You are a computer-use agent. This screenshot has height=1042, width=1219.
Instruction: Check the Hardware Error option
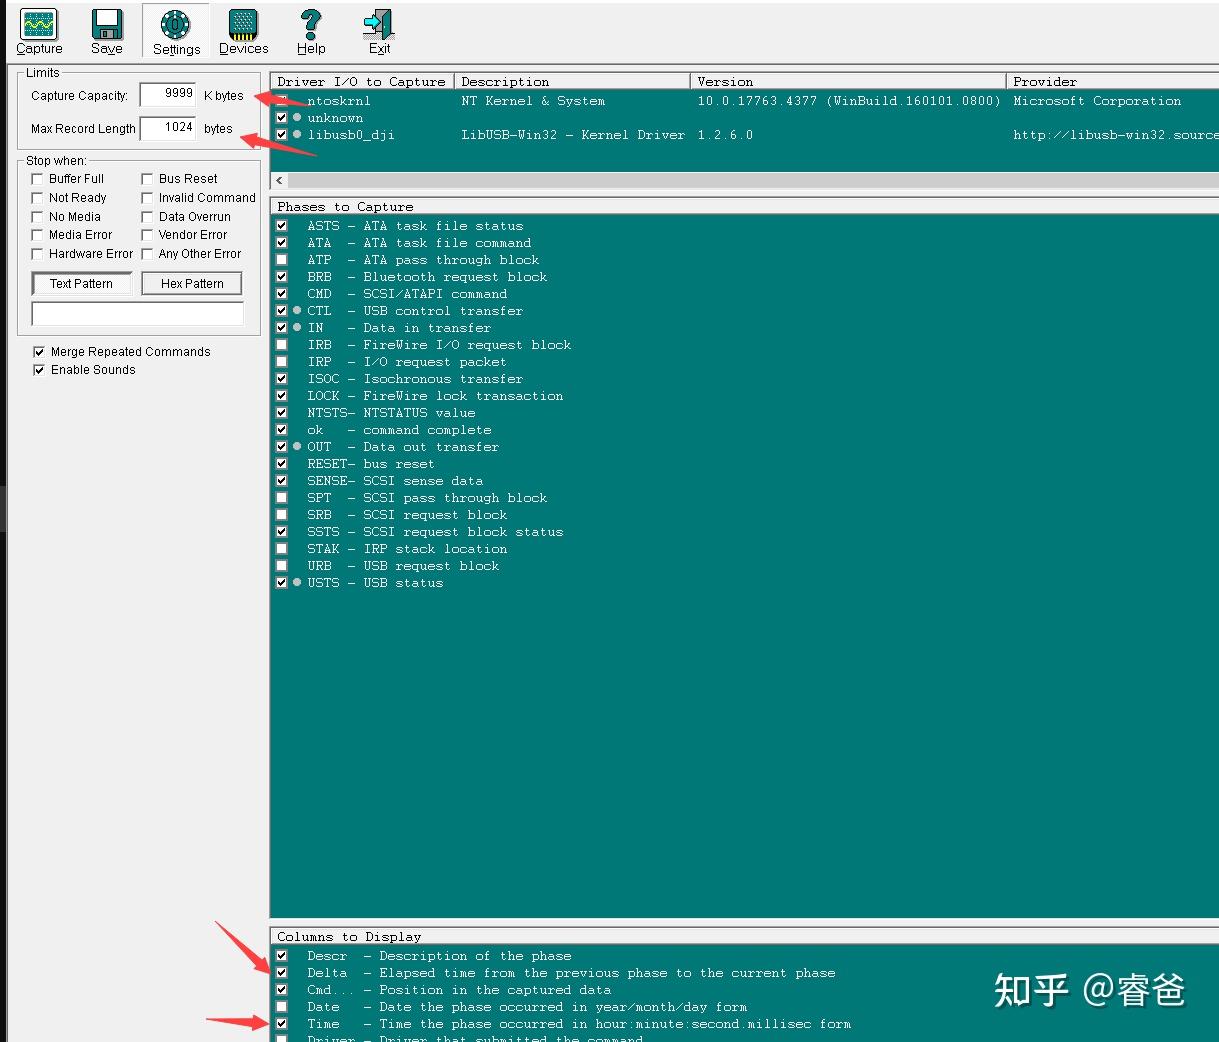coord(38,254)
